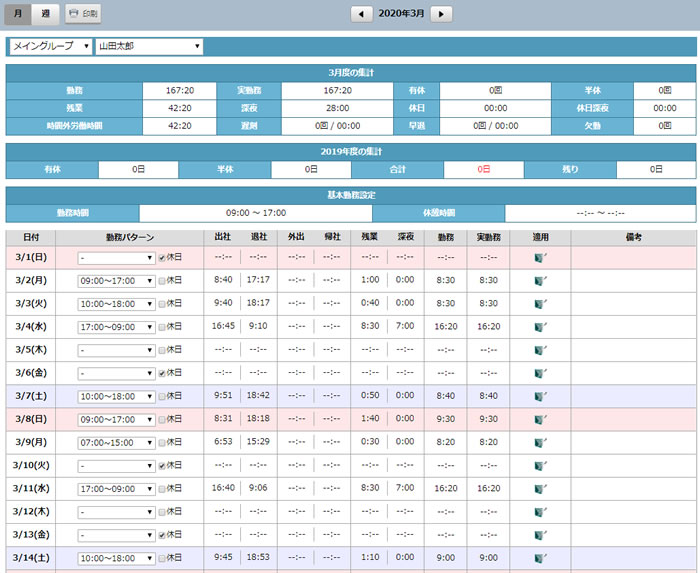The image size is (700, 573).
Task: Click the 印刷 print button
Action: point(83,14)
